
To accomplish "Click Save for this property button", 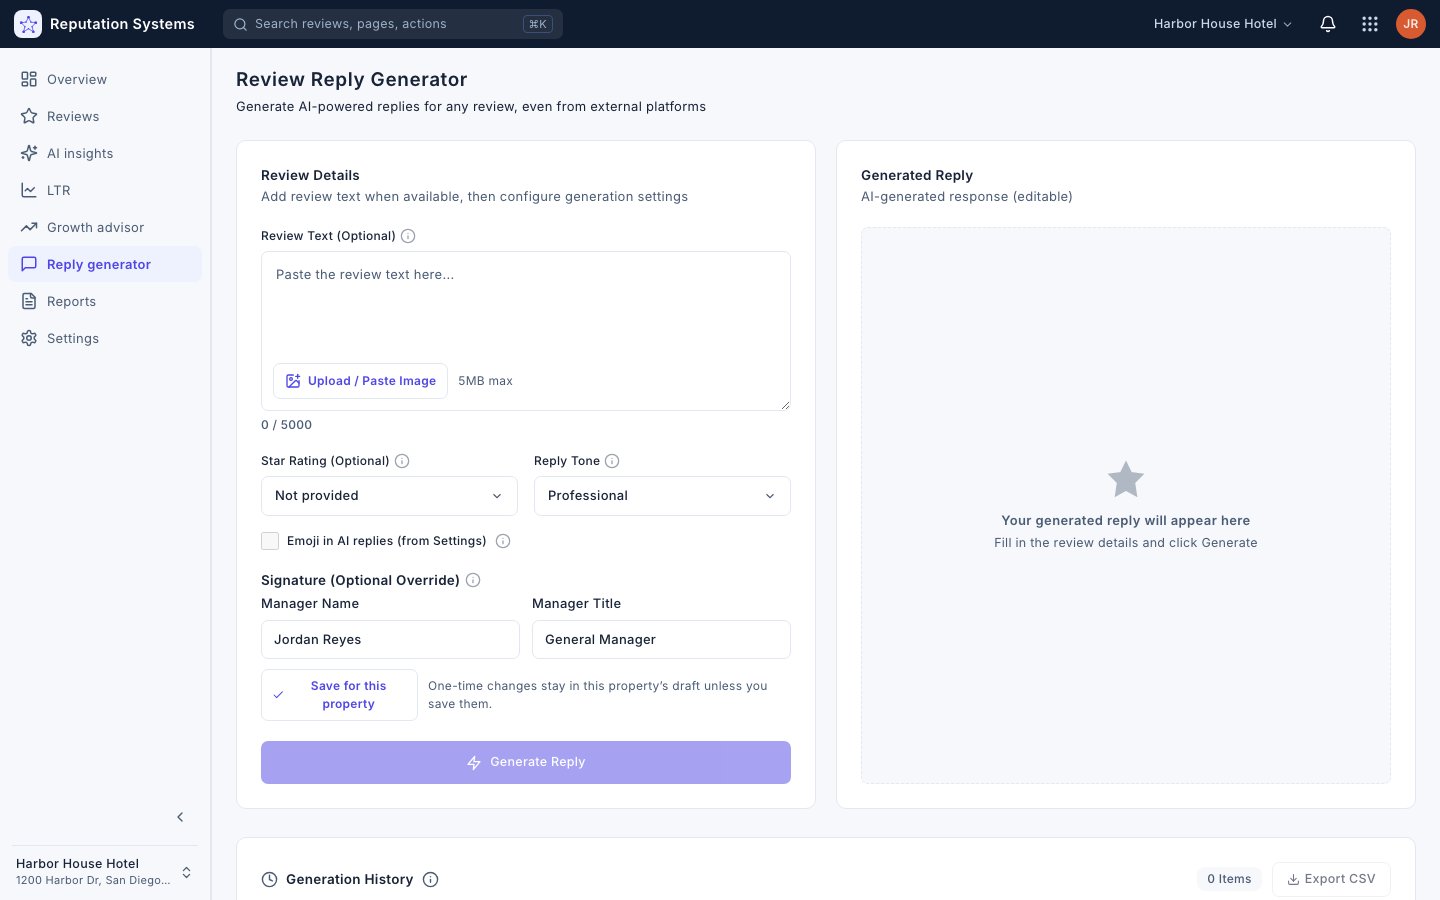I will coord(339,695).
